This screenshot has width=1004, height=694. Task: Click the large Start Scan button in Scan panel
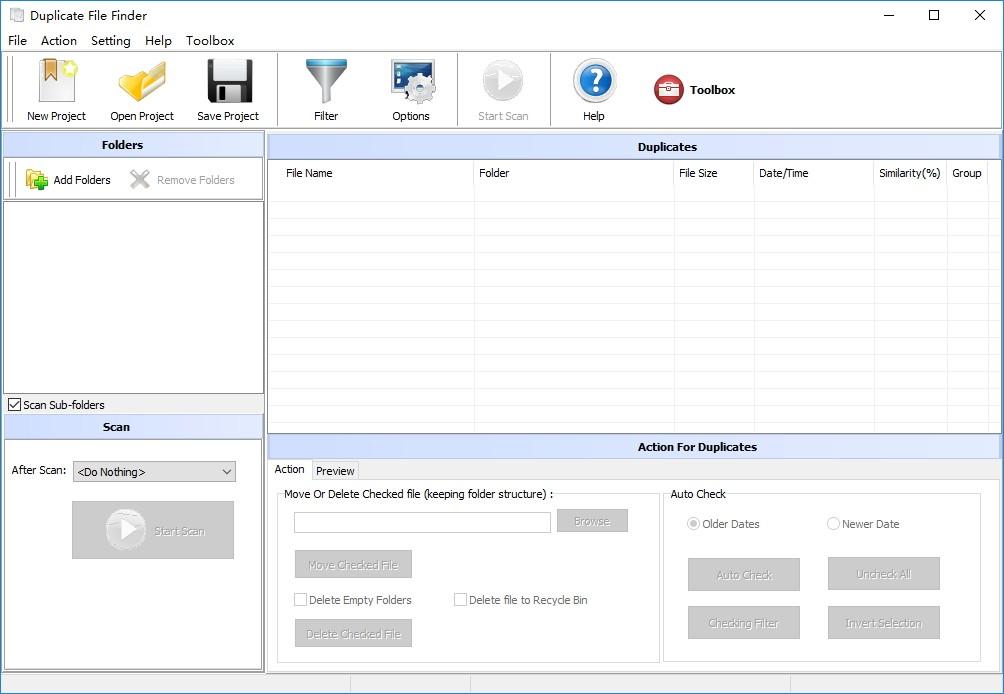[153, 530]
